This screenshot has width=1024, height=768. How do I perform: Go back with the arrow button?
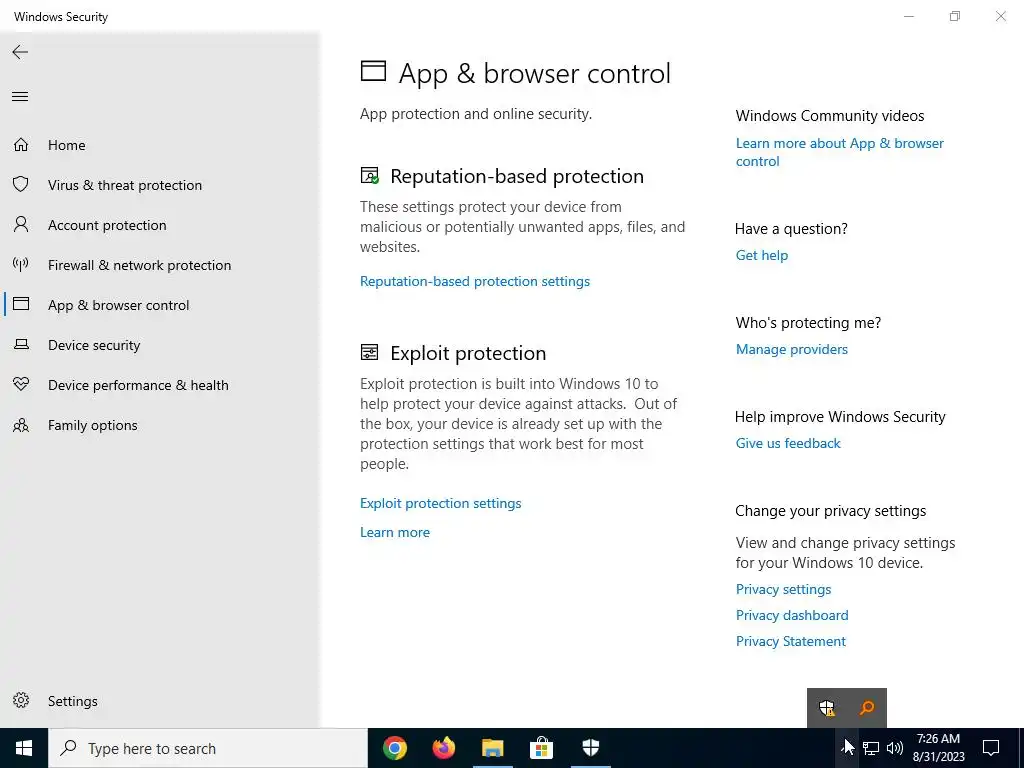click(x=20, y=52)
